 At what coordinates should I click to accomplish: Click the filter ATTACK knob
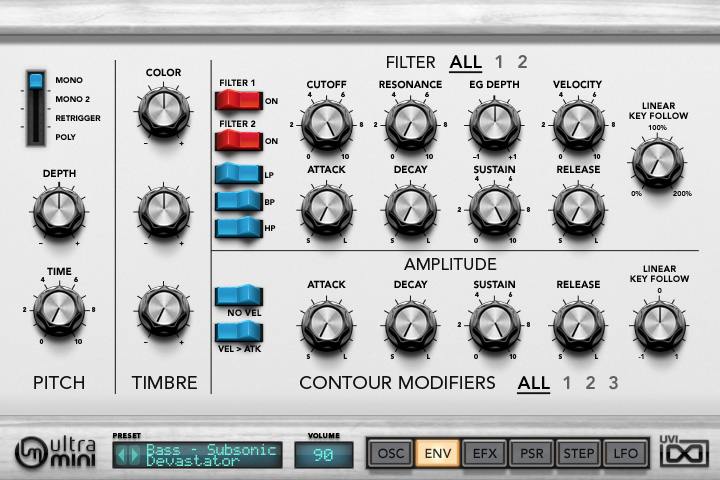[326, 209]
